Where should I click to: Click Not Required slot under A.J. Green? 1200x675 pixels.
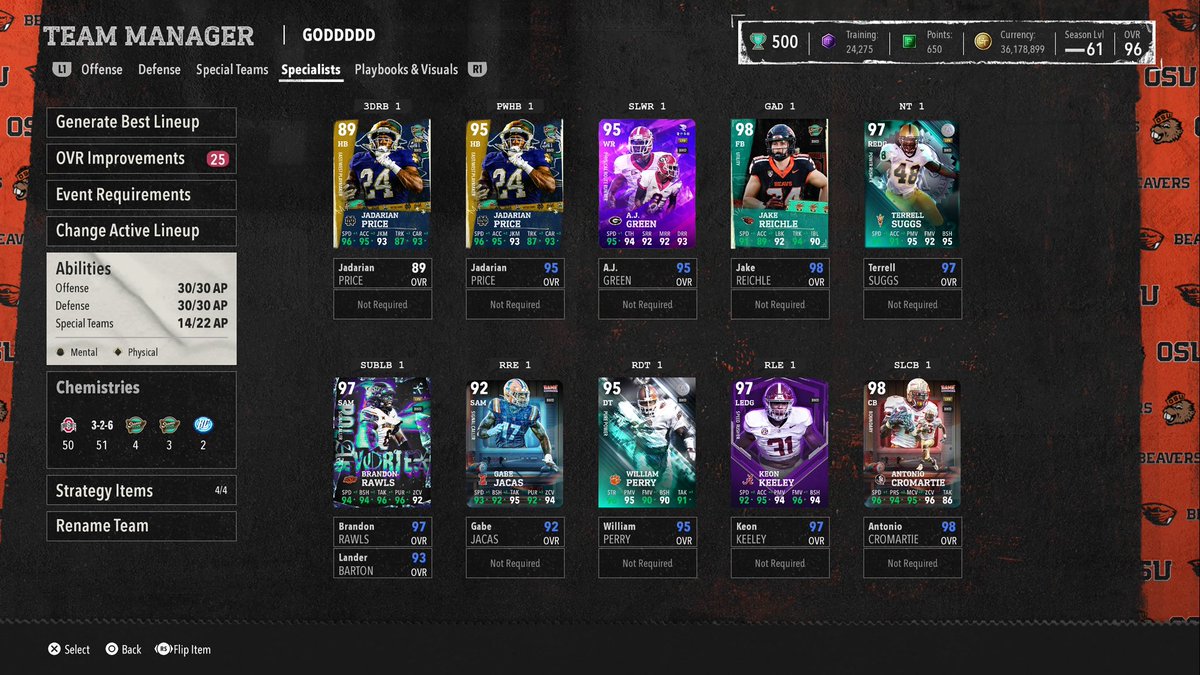click(647, 305)
